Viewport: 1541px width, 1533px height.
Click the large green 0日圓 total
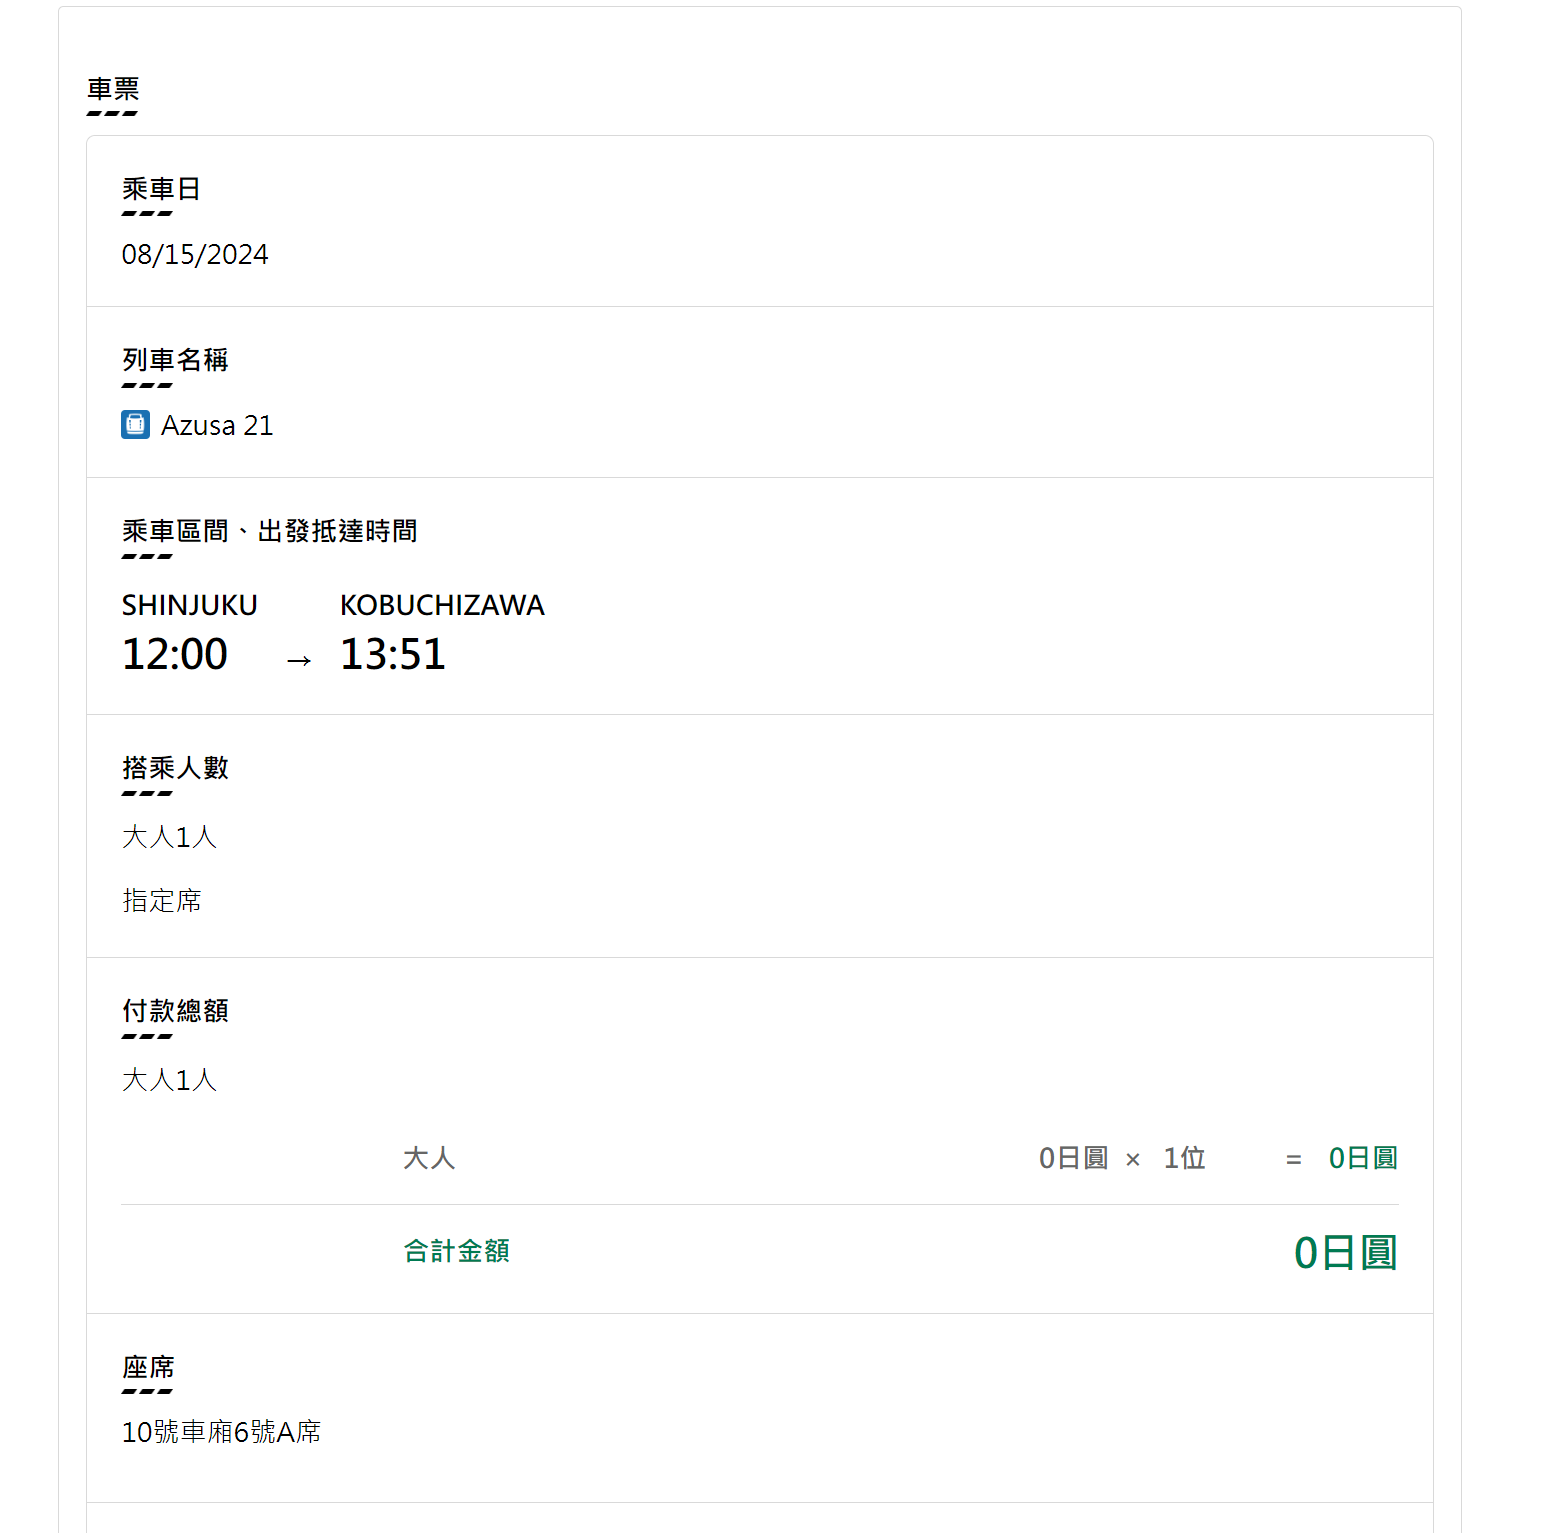click(x=1345, y=1253)
